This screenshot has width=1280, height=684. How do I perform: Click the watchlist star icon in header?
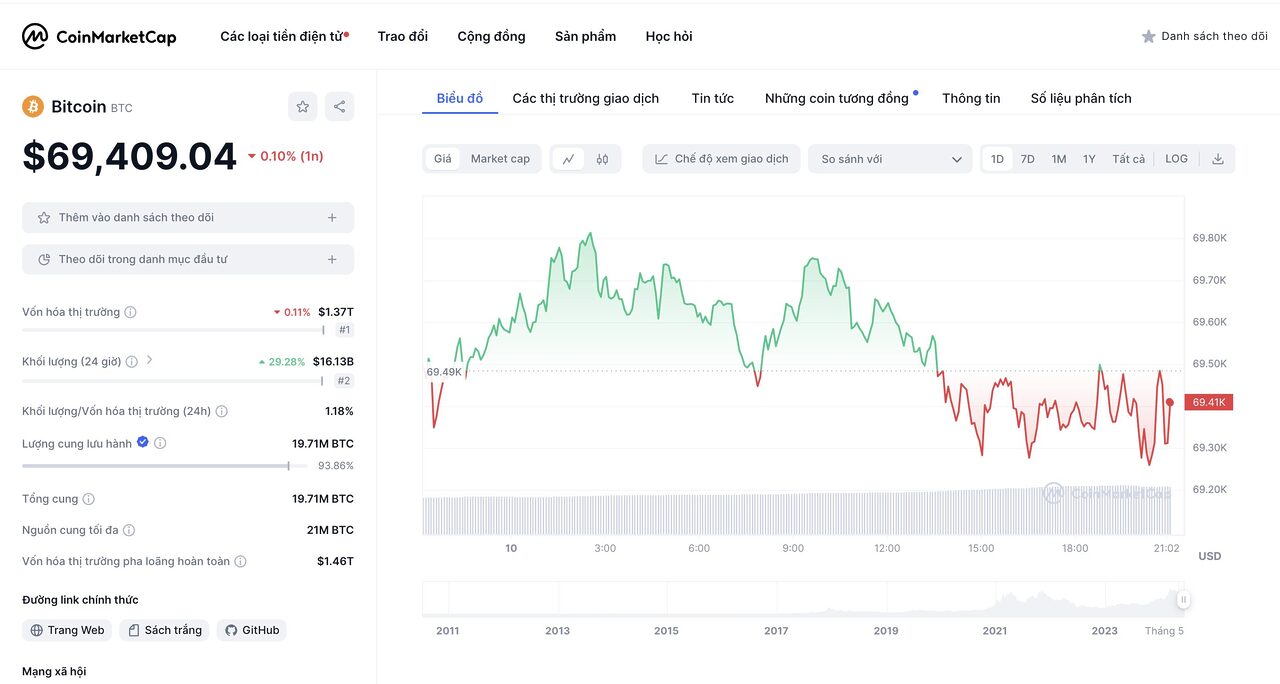coord(1148,37)
